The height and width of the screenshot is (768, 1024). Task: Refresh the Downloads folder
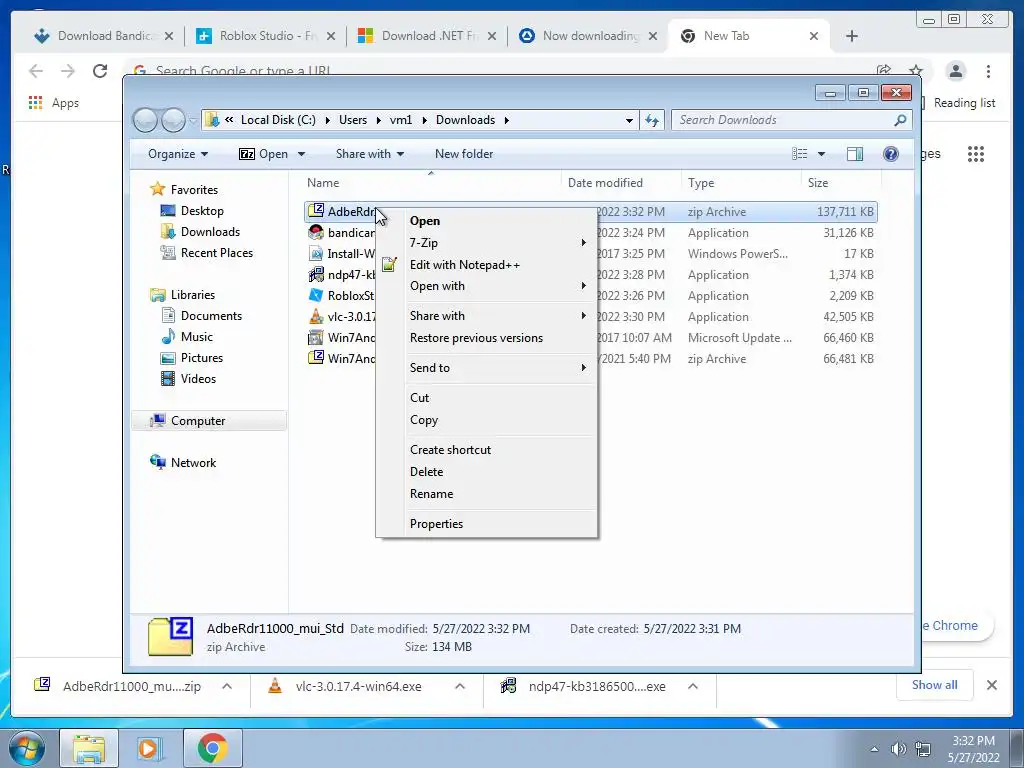pos(652,120)
